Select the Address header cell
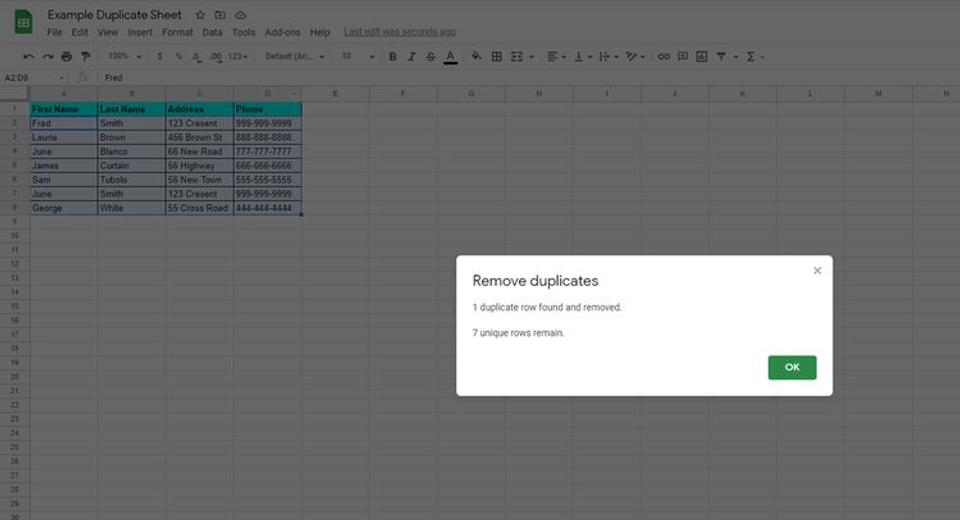The image size is (960, 520). 200,109
